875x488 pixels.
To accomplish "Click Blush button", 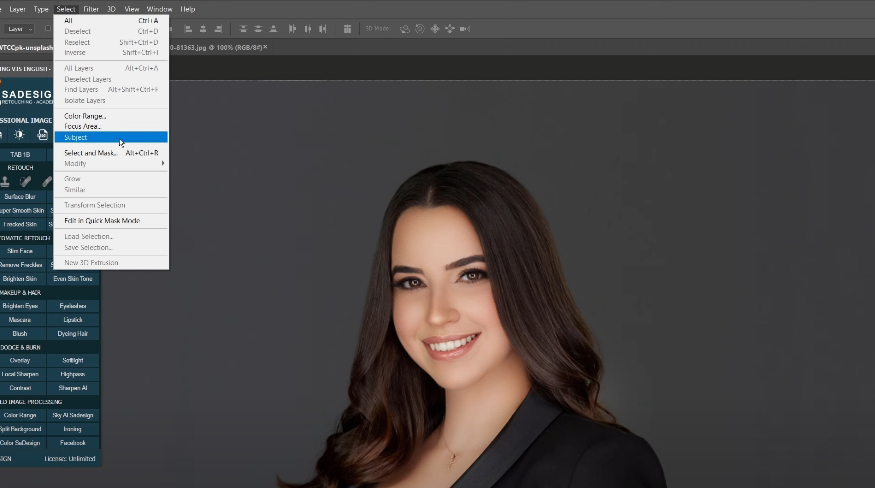I will [20, 333].
